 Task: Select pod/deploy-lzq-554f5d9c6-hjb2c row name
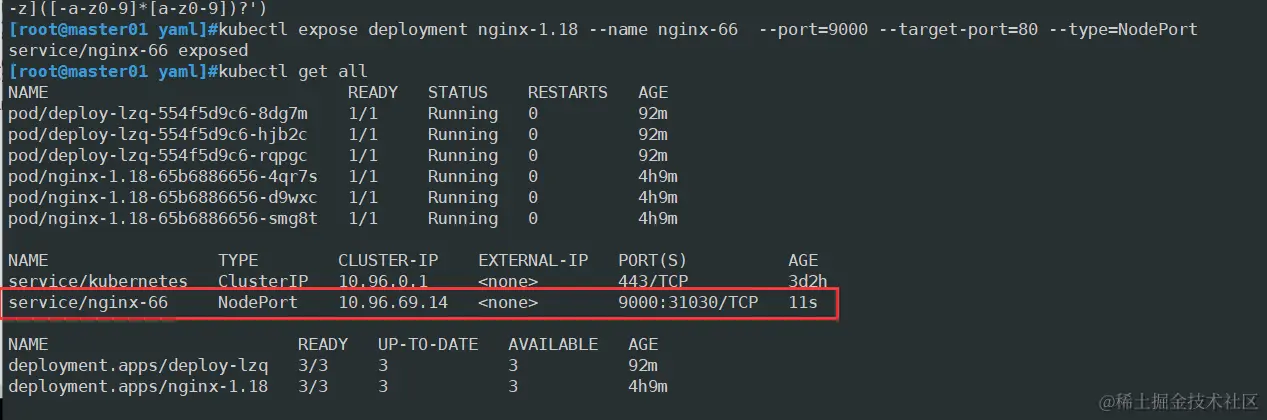pos(158,134)
